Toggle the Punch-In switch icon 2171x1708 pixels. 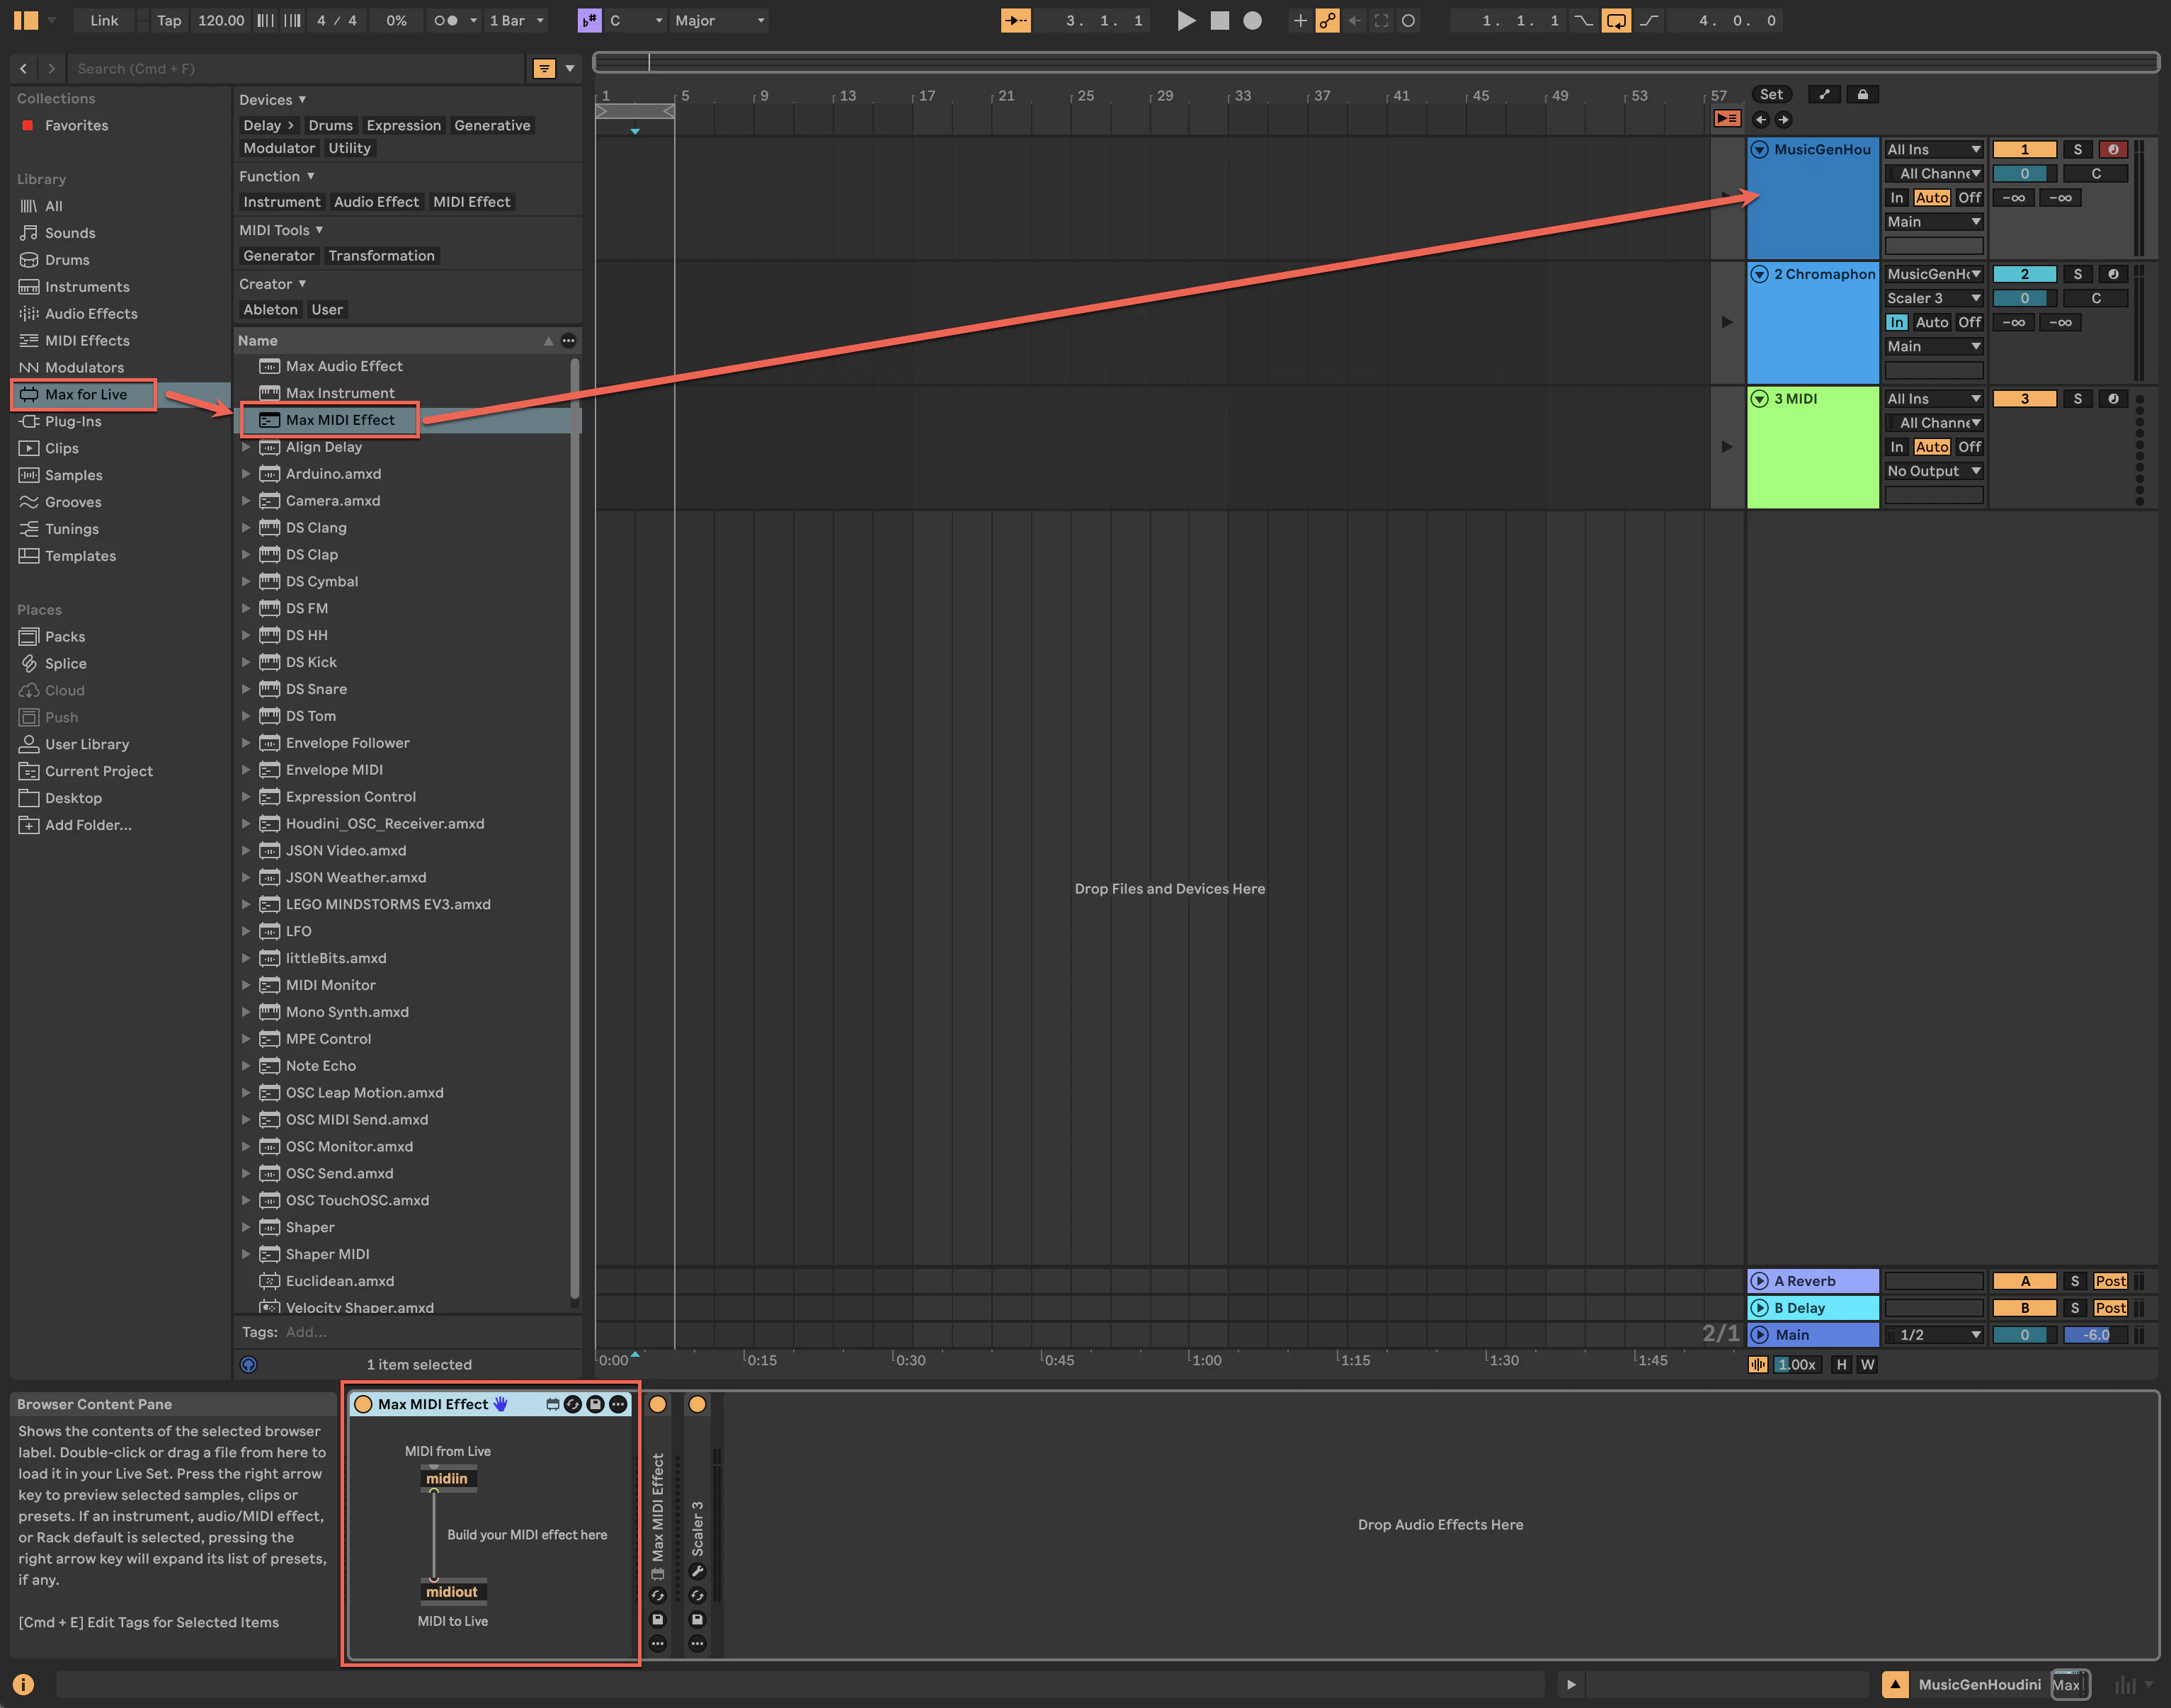click(1583, 20)
